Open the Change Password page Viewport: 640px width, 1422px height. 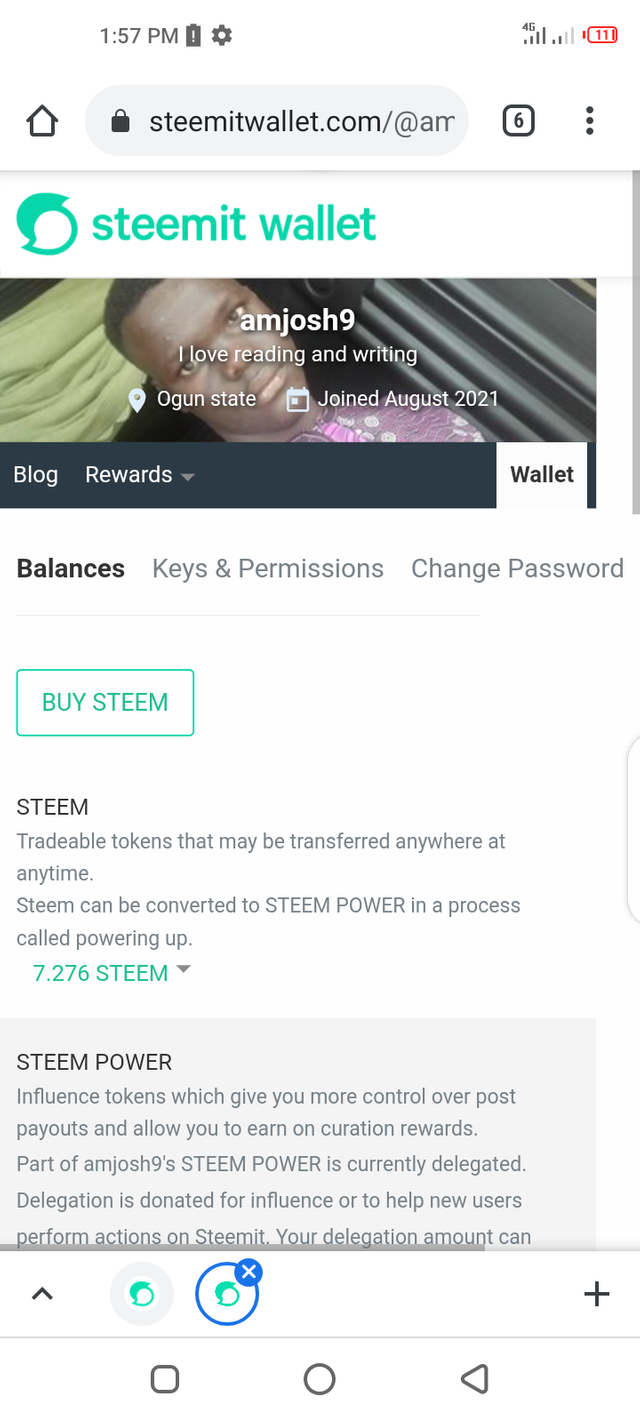517,568
